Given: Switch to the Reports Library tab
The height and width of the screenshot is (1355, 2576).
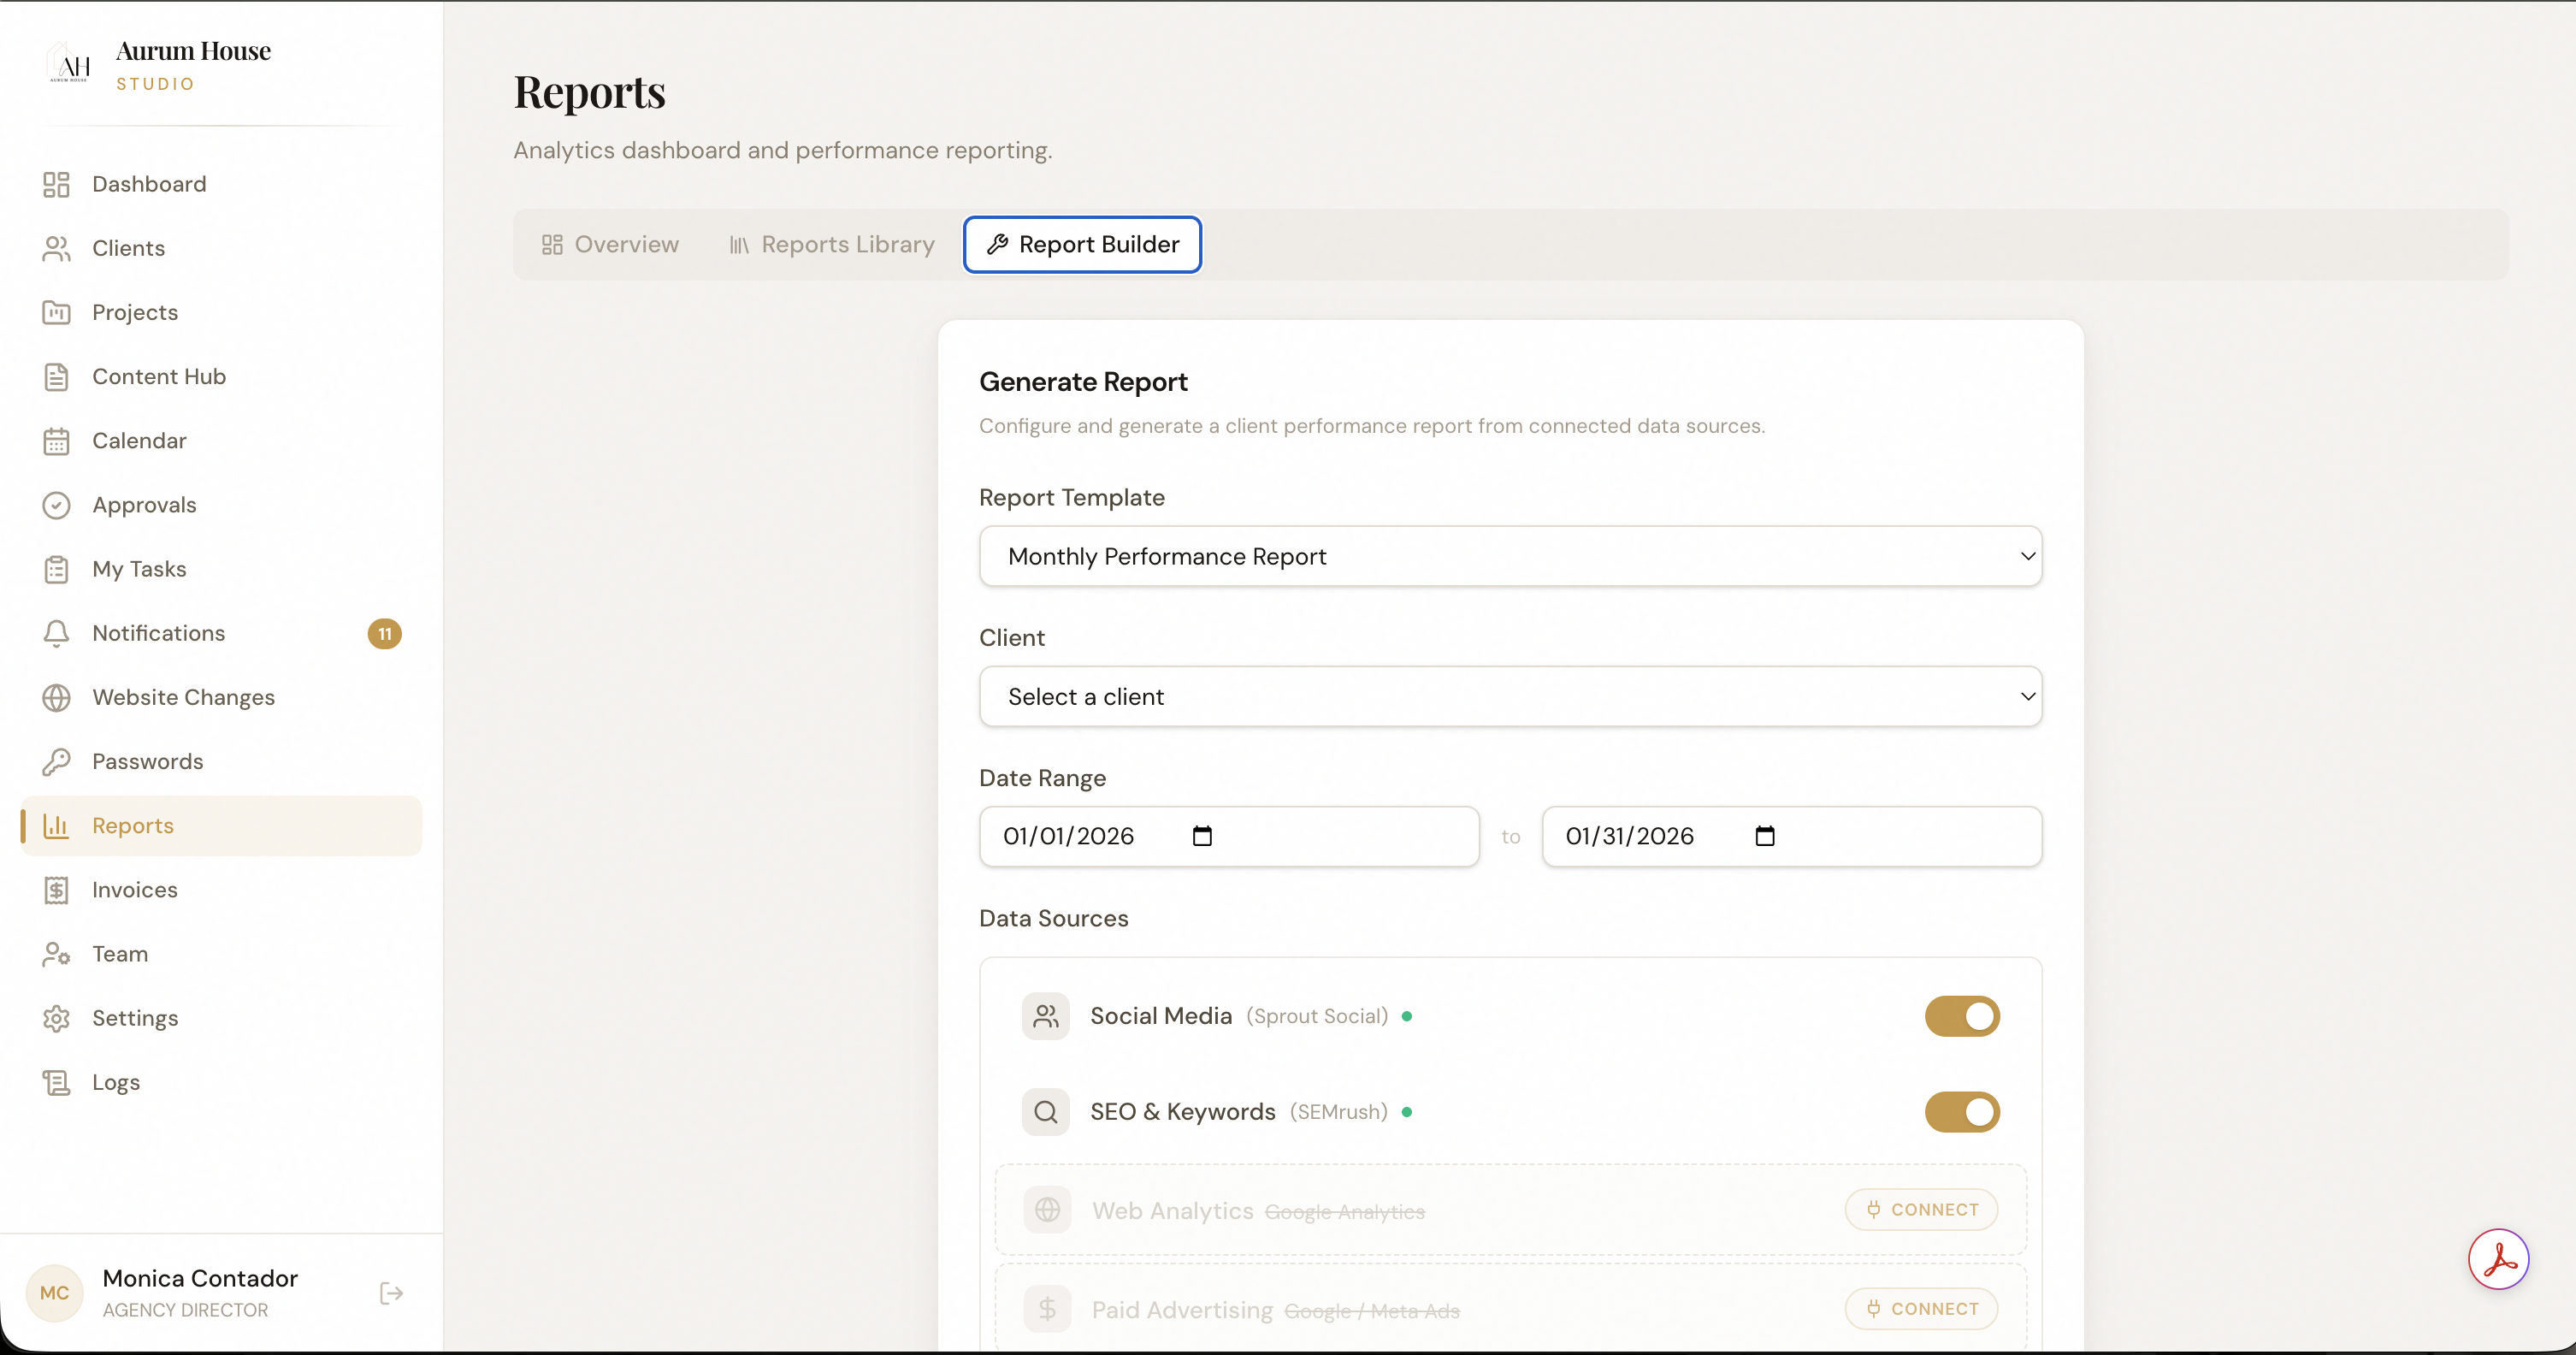Looking at the screenshot, I should tap(832, 245).
